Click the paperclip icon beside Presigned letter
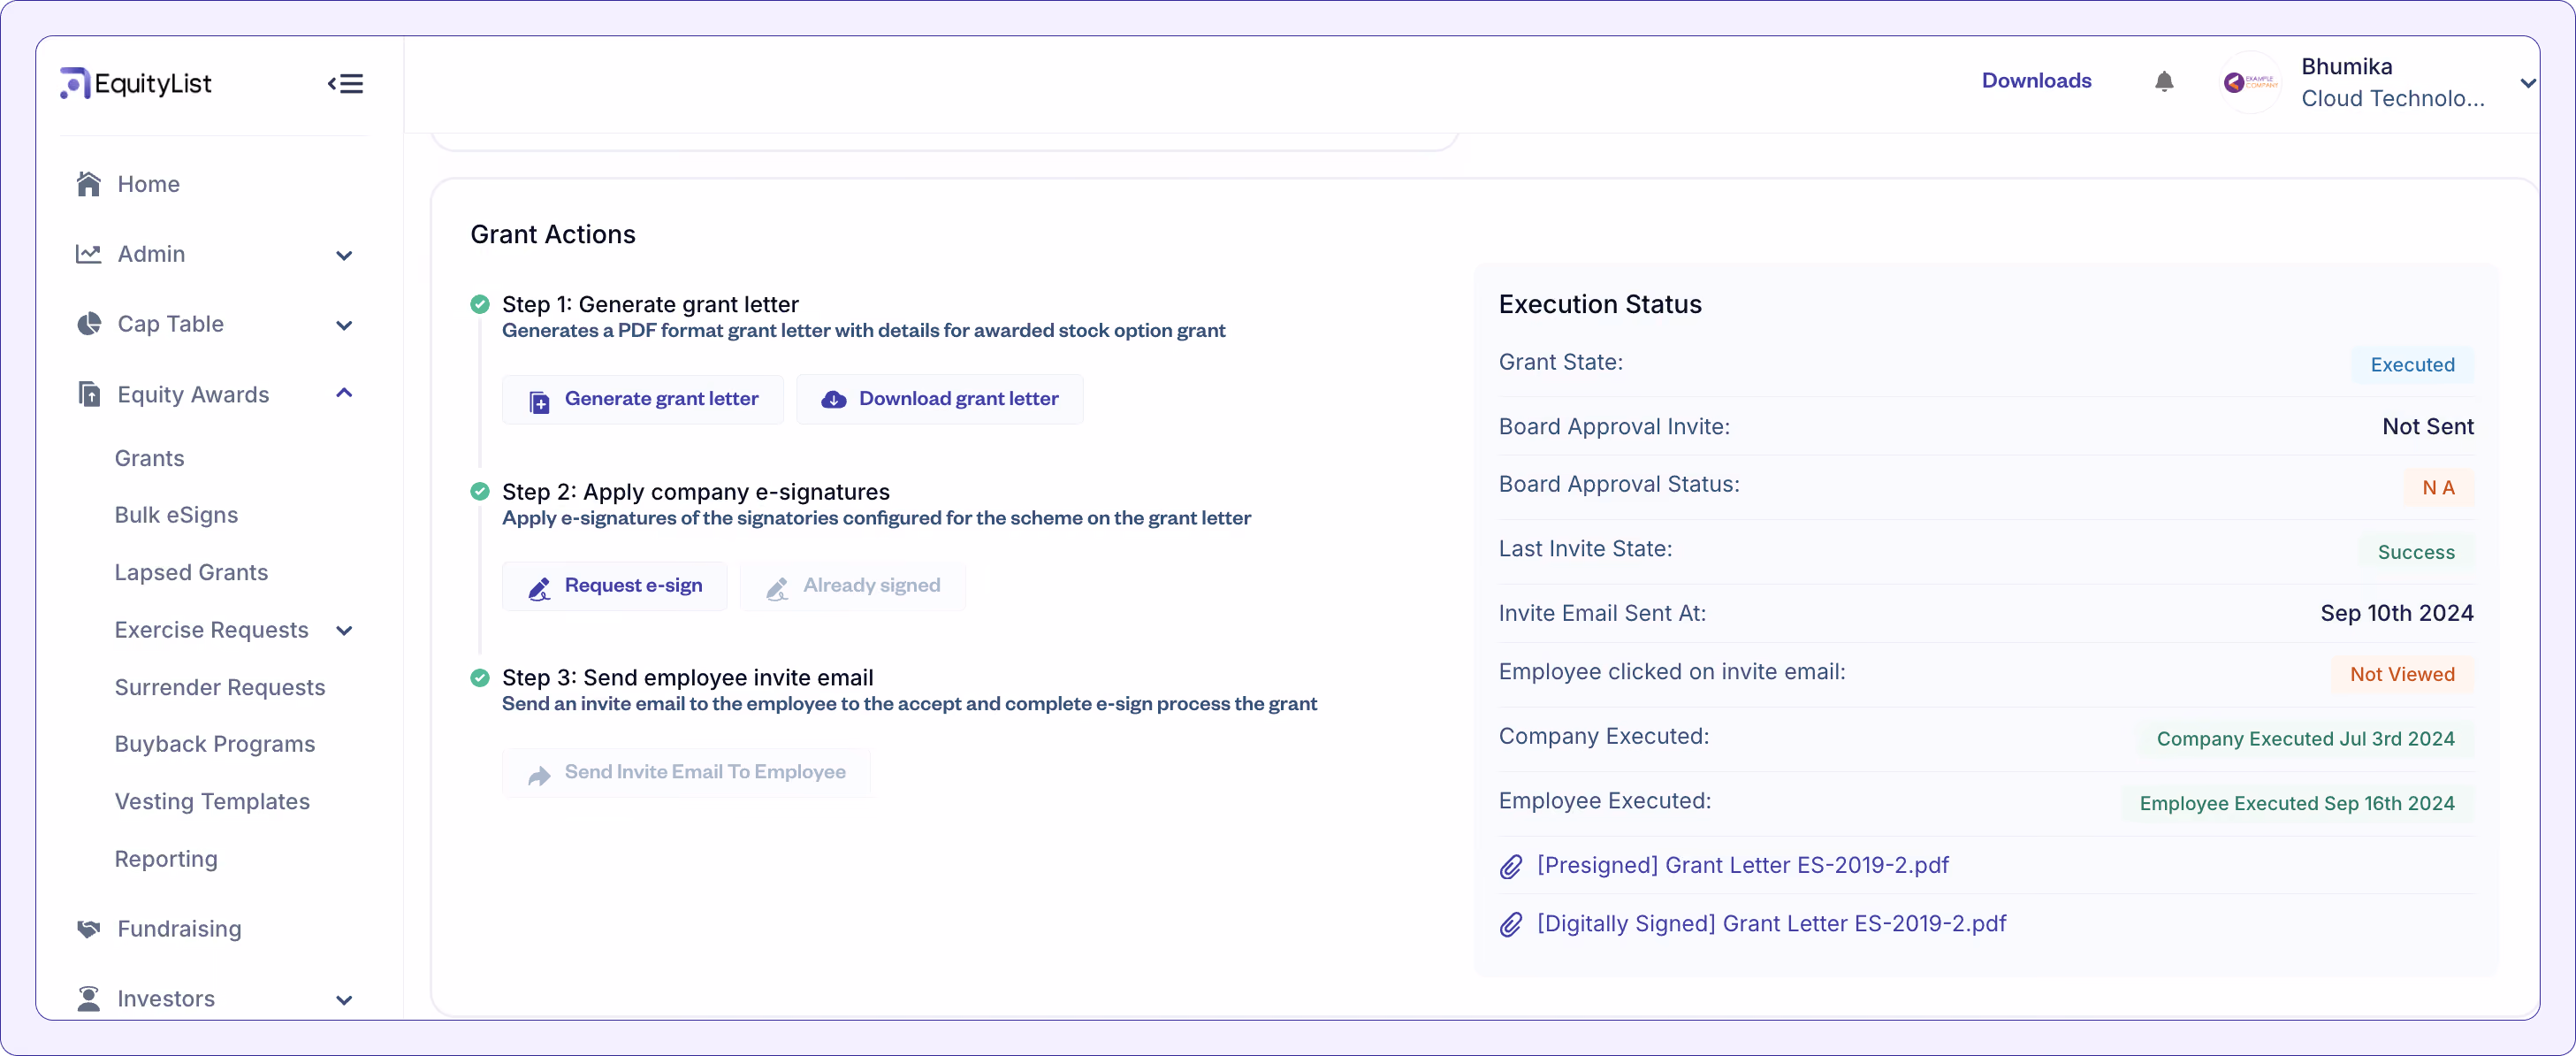This screenshot has height=1056, width=2576. pos(1511,866)
